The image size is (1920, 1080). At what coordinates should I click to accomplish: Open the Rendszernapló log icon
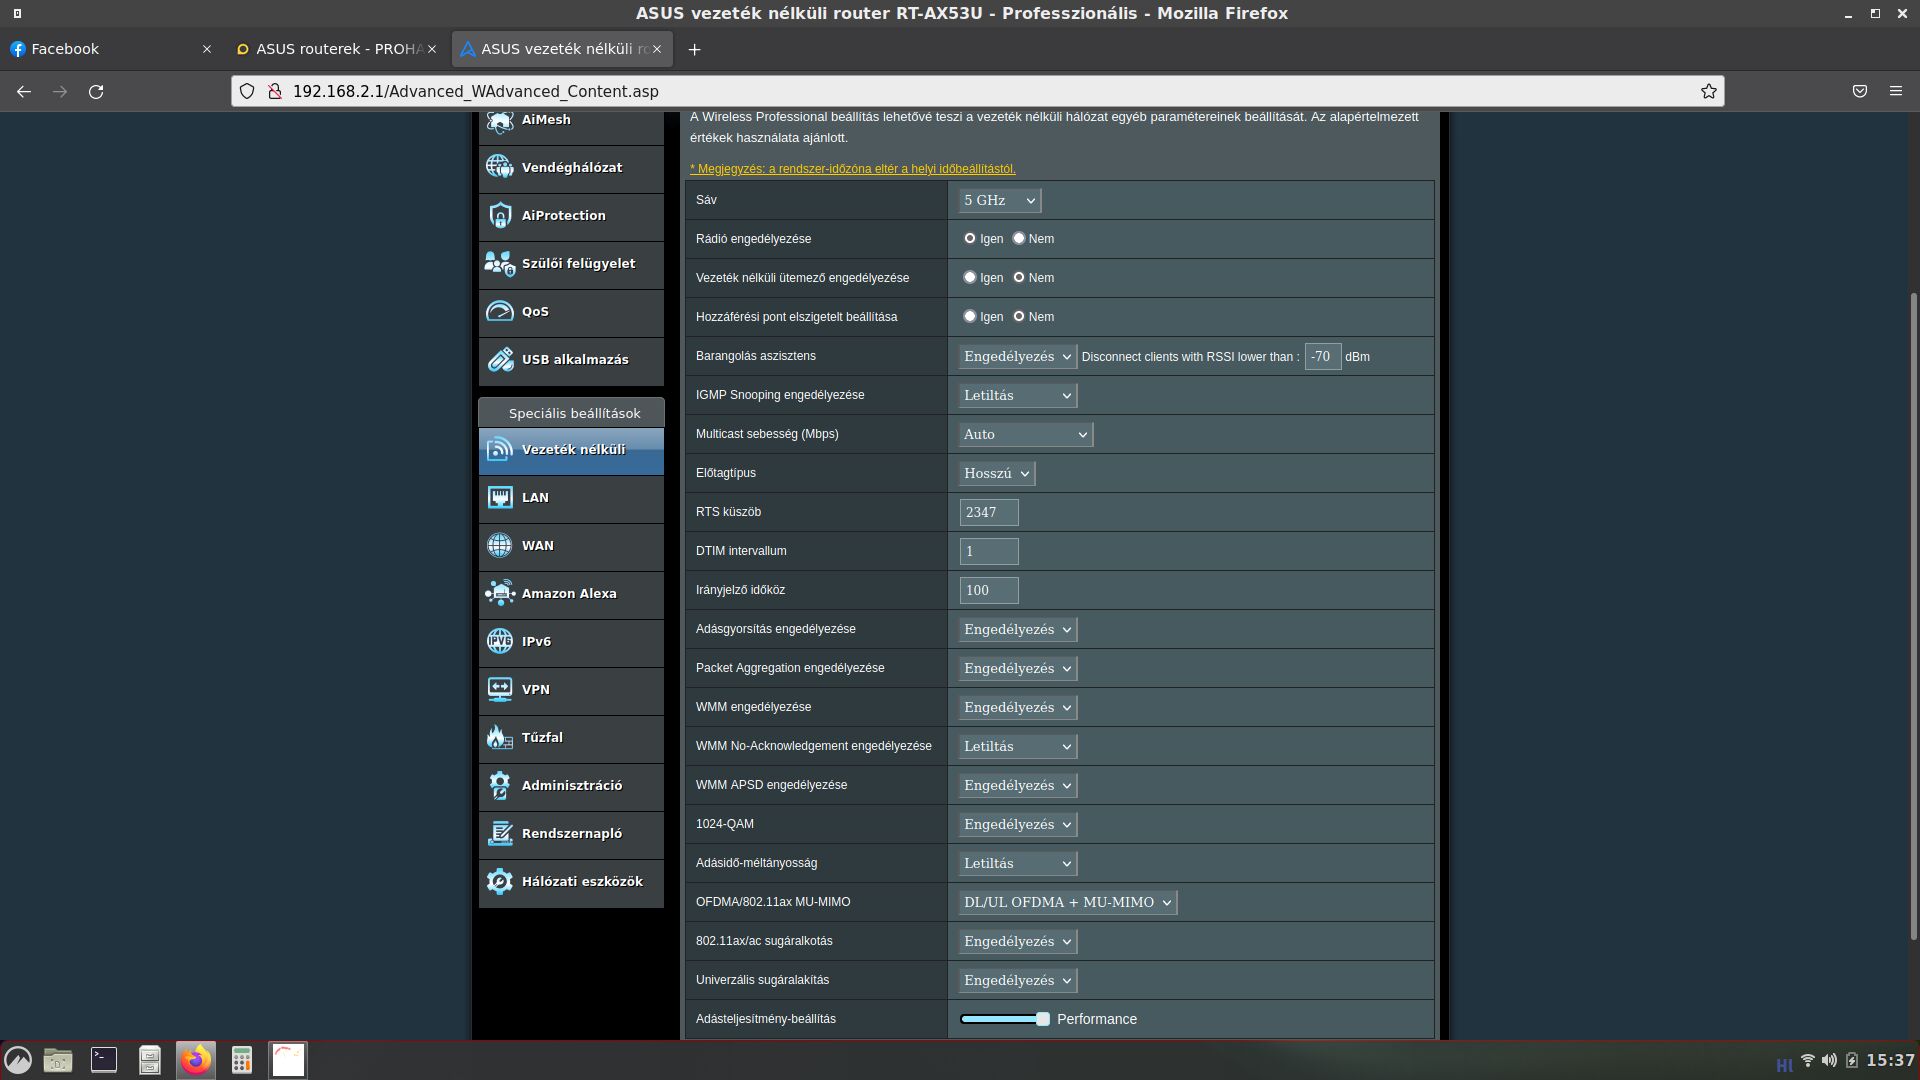(x=500, y=833)
